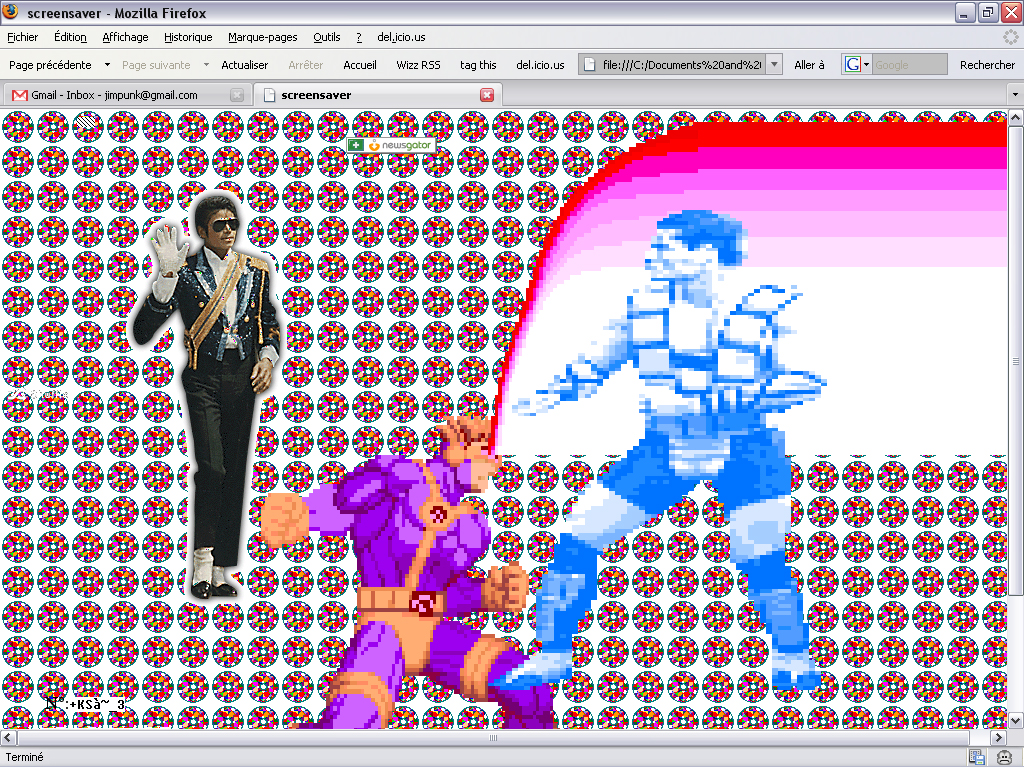Open the Affichage menu

point(125,37)
